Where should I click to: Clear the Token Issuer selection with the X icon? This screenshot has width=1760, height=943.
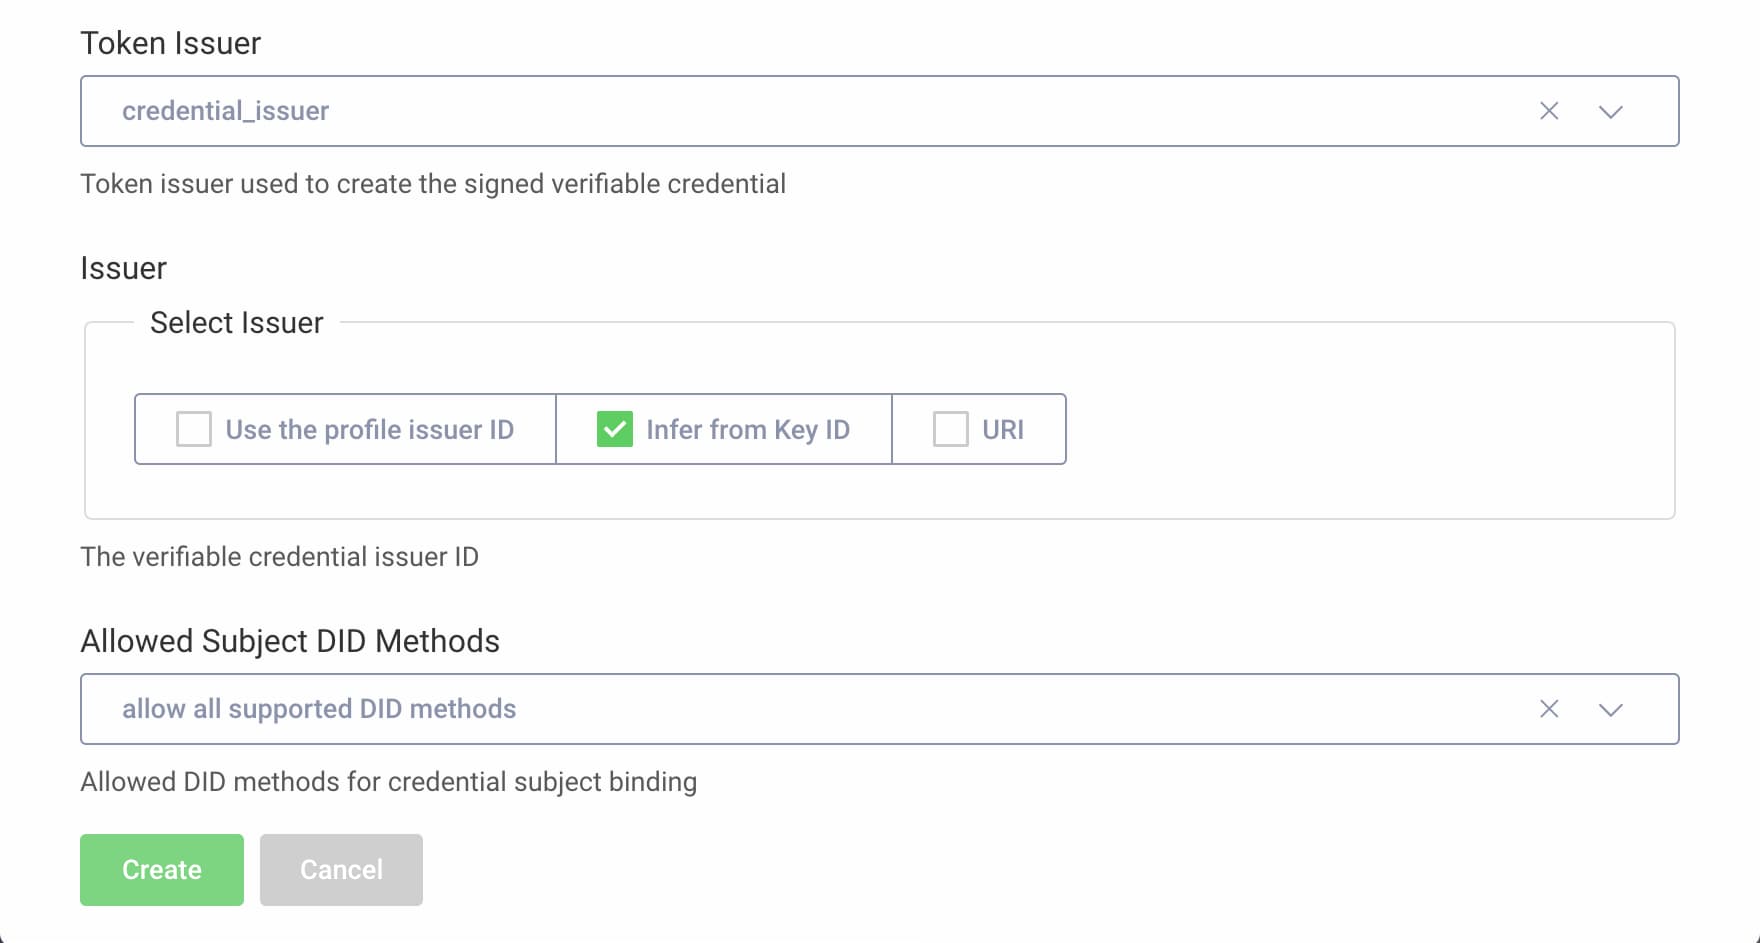1548,111
